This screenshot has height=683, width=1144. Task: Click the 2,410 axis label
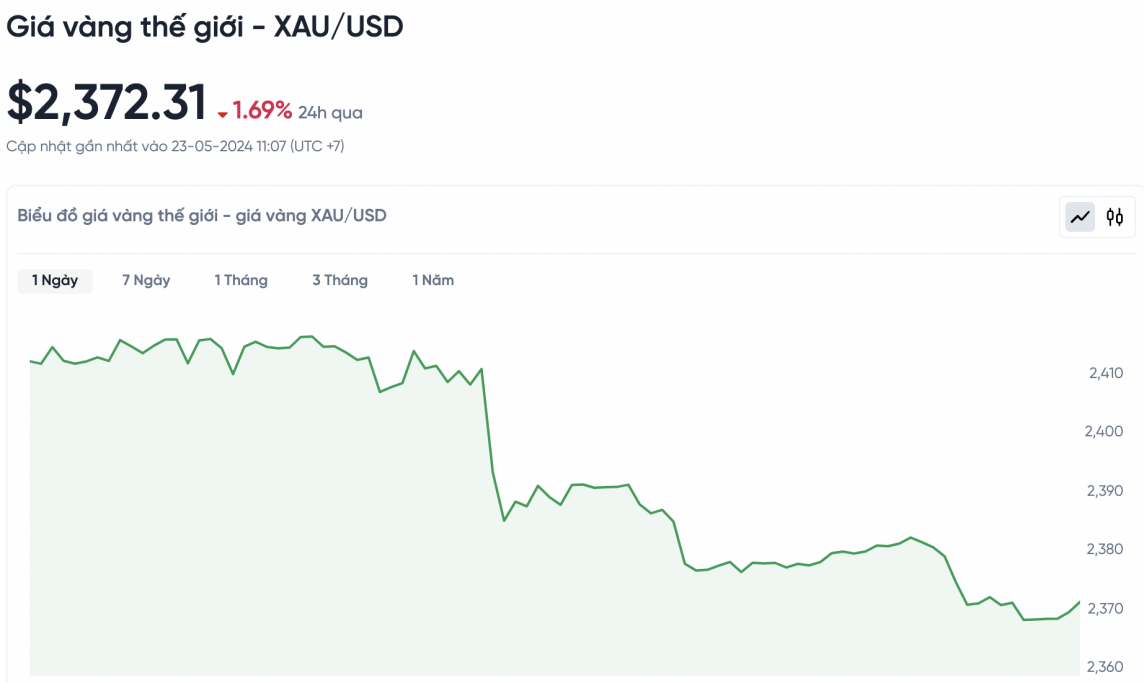[x=1105, y=373]
